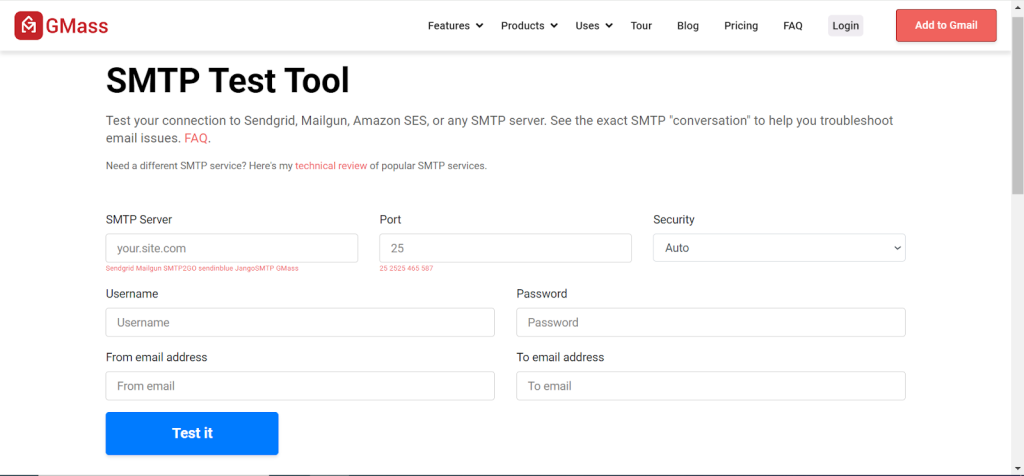Follow the FAQ link in the description
1024x476 pixels.
coord(196,139)
